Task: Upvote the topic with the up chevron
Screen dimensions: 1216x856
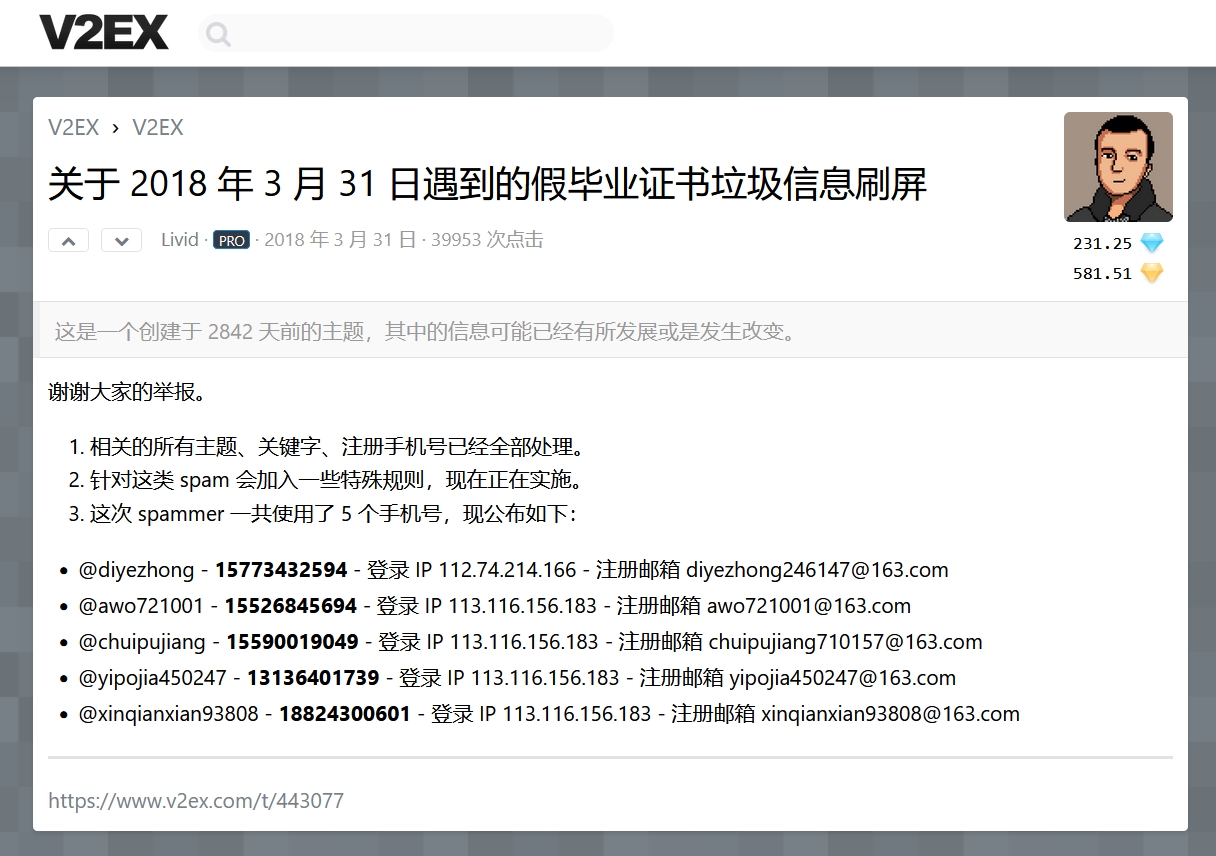Action: pyautogui.click(x=68, y=240)
